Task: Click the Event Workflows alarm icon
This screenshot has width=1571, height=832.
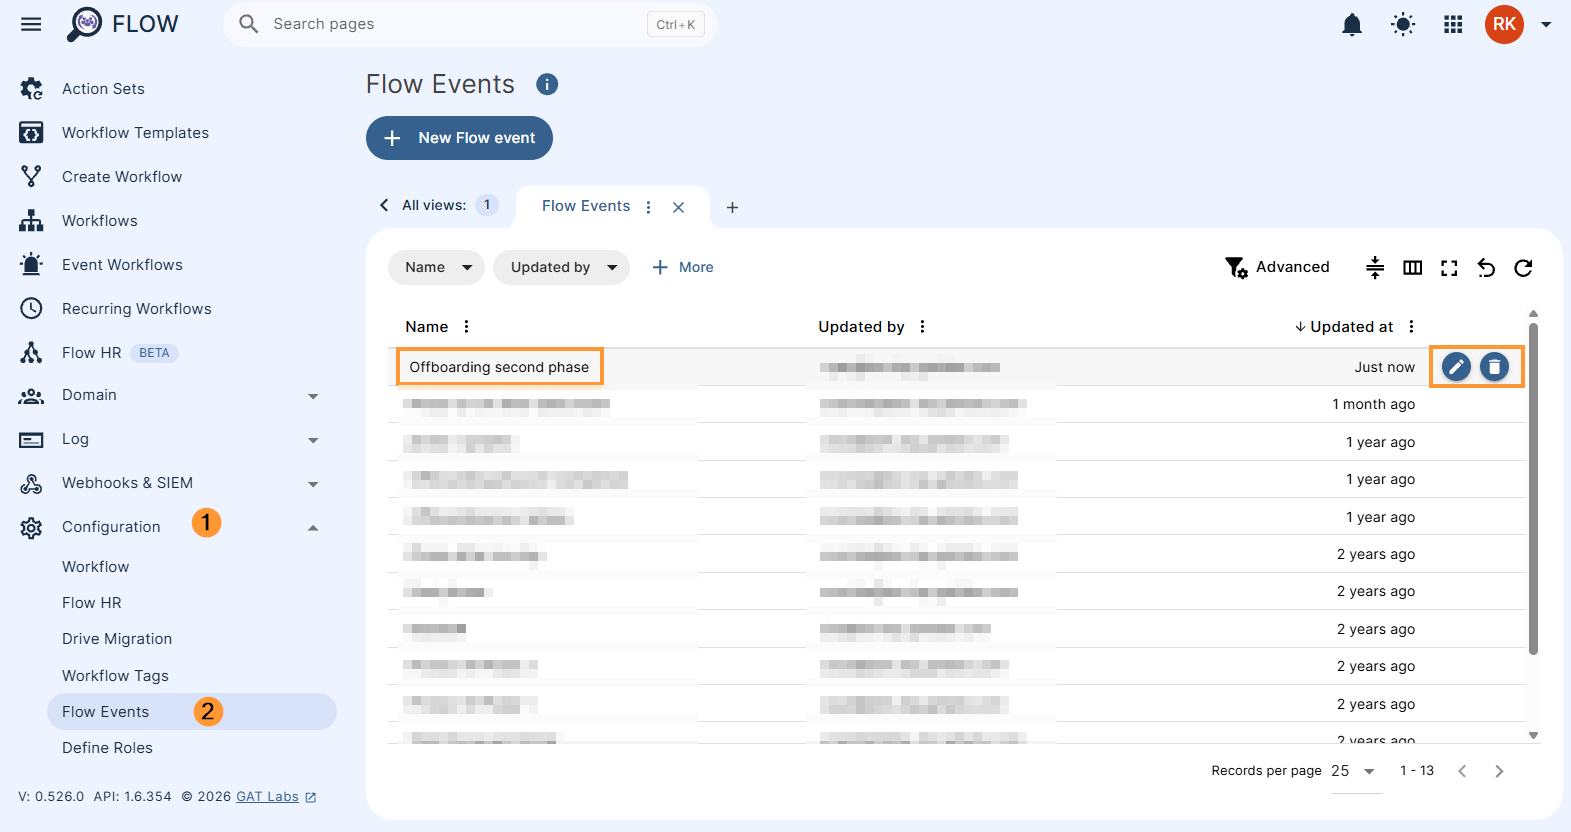Action: click(x=31, y=265)
